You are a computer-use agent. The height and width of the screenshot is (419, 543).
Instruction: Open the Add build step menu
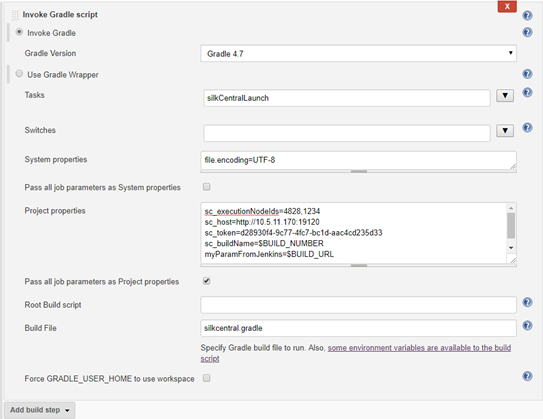coord(39,410)
